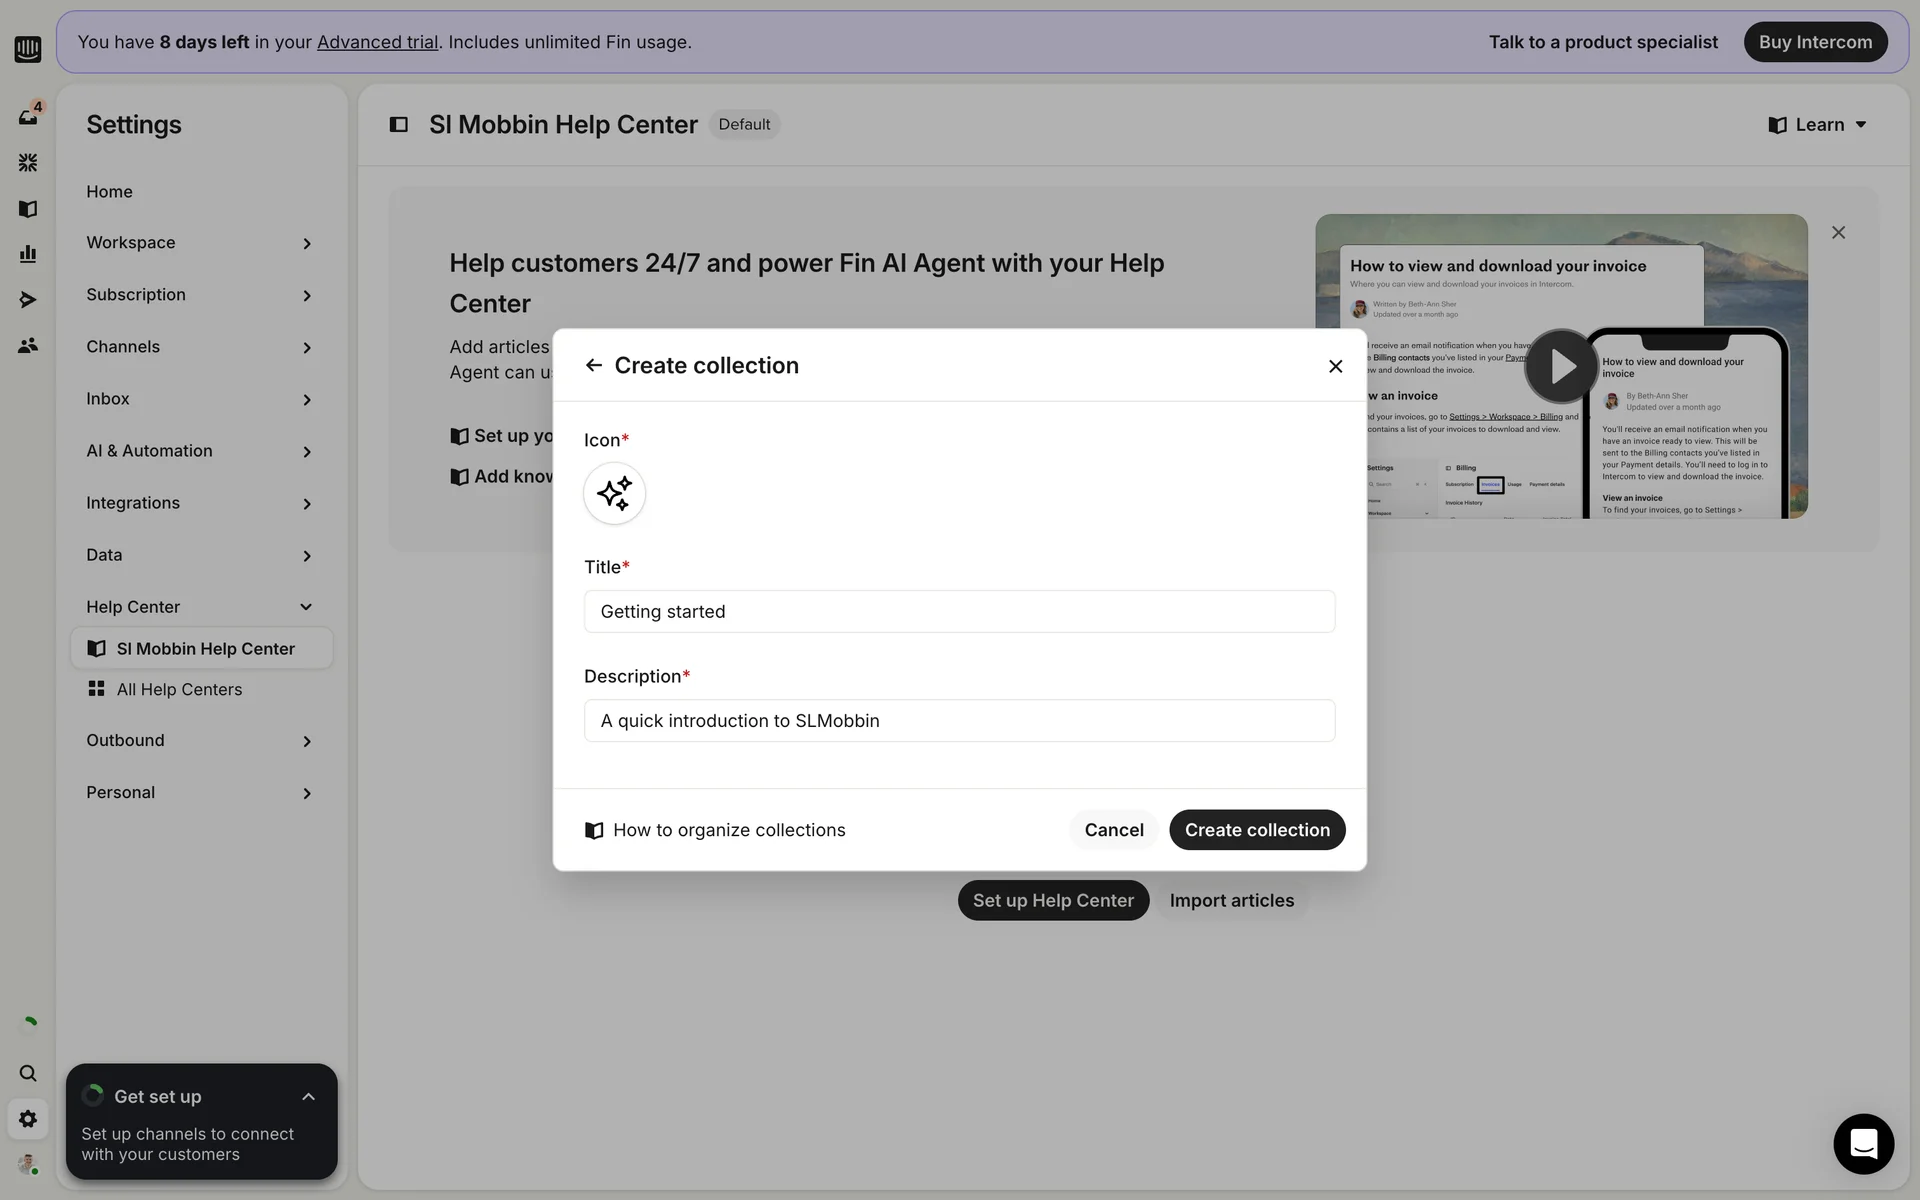Open Home in Settings sidebar
The height and width of the screenshot is (1200, 1920).
pos(109,191)
